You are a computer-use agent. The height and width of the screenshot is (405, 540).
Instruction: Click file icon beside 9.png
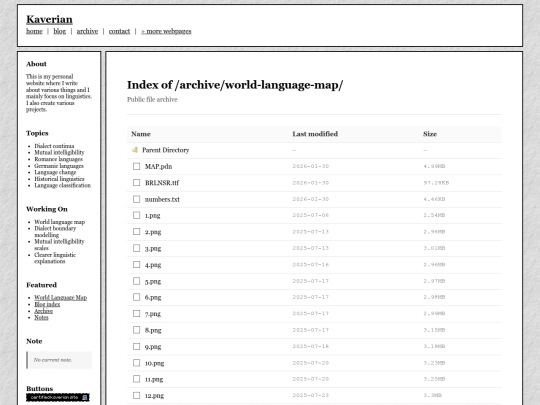(x=136, y=346)
